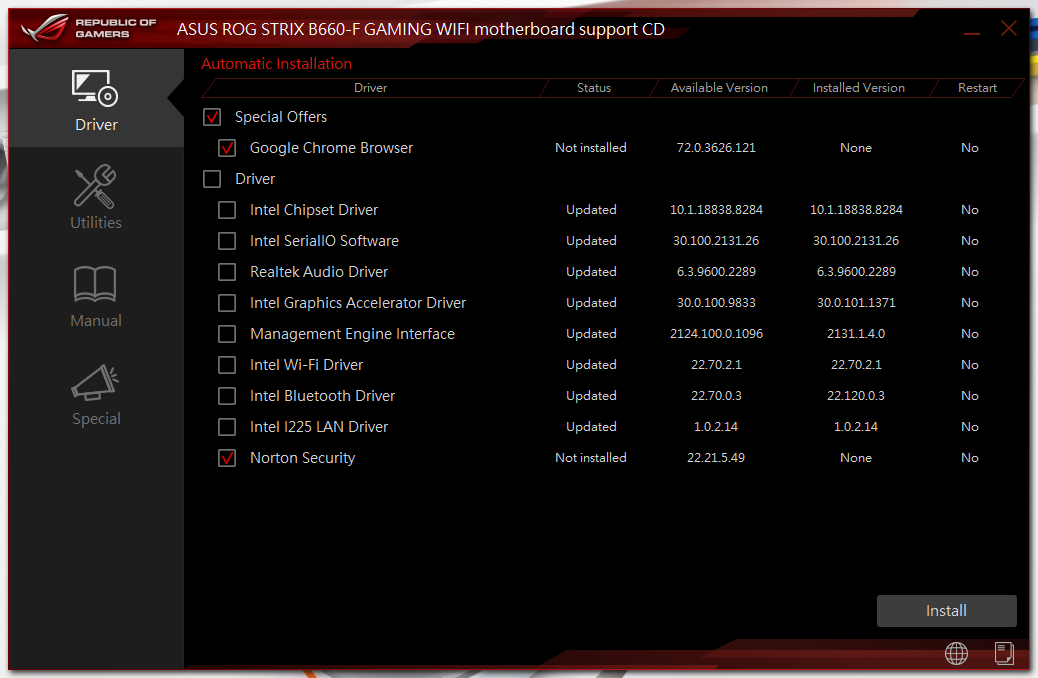
Task: Open the Utilities wrench icon
Action: [x=96, y=188]
